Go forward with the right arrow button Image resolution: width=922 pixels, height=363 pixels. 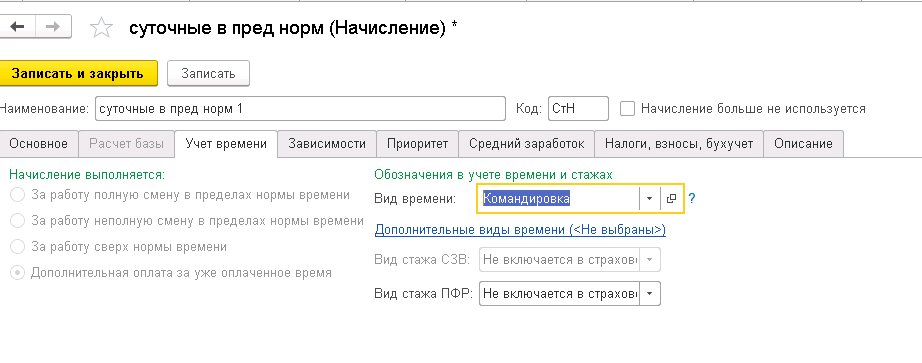54,27
